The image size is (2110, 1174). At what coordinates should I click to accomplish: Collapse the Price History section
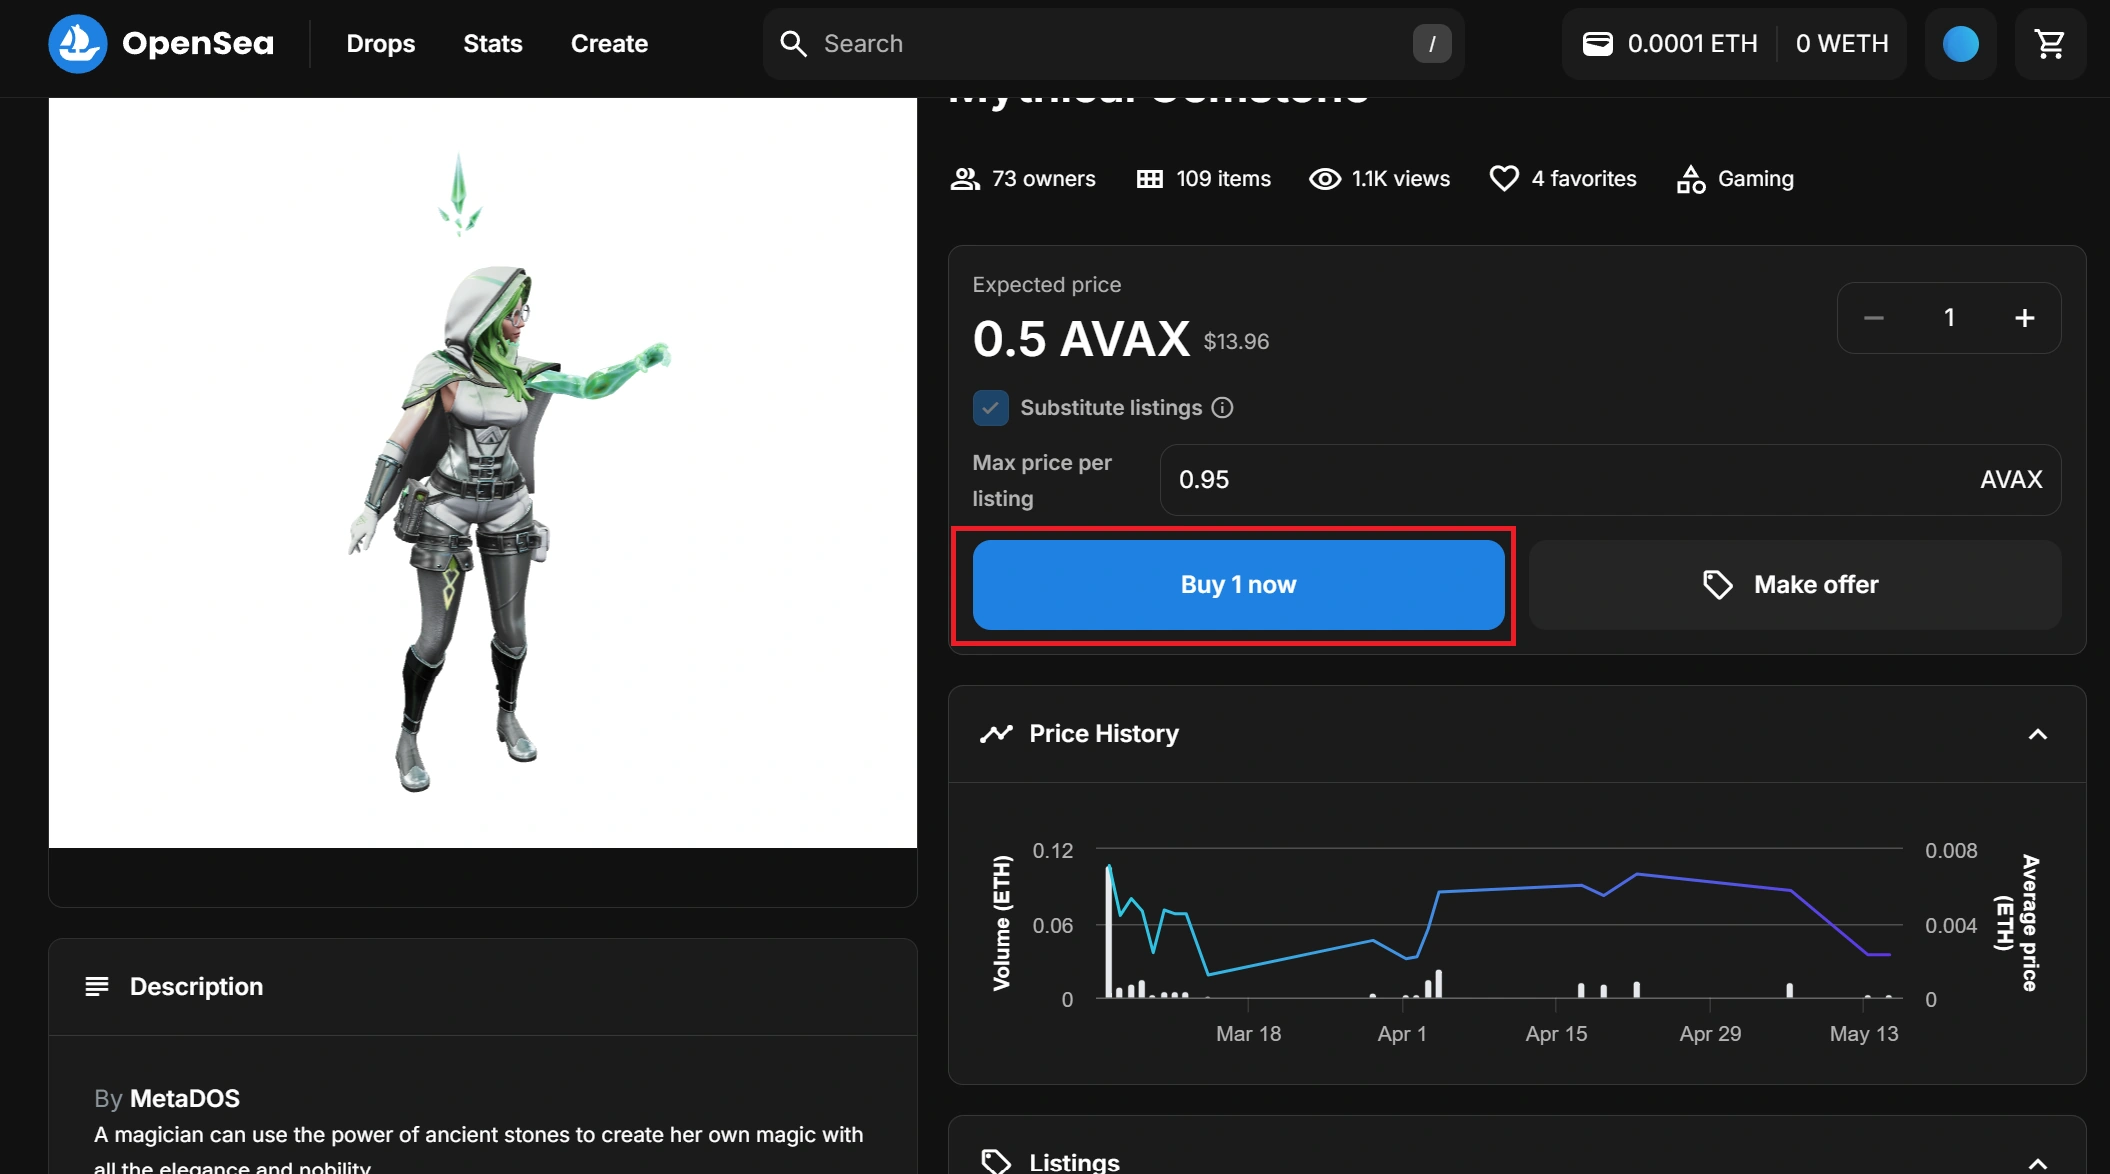2037,735
